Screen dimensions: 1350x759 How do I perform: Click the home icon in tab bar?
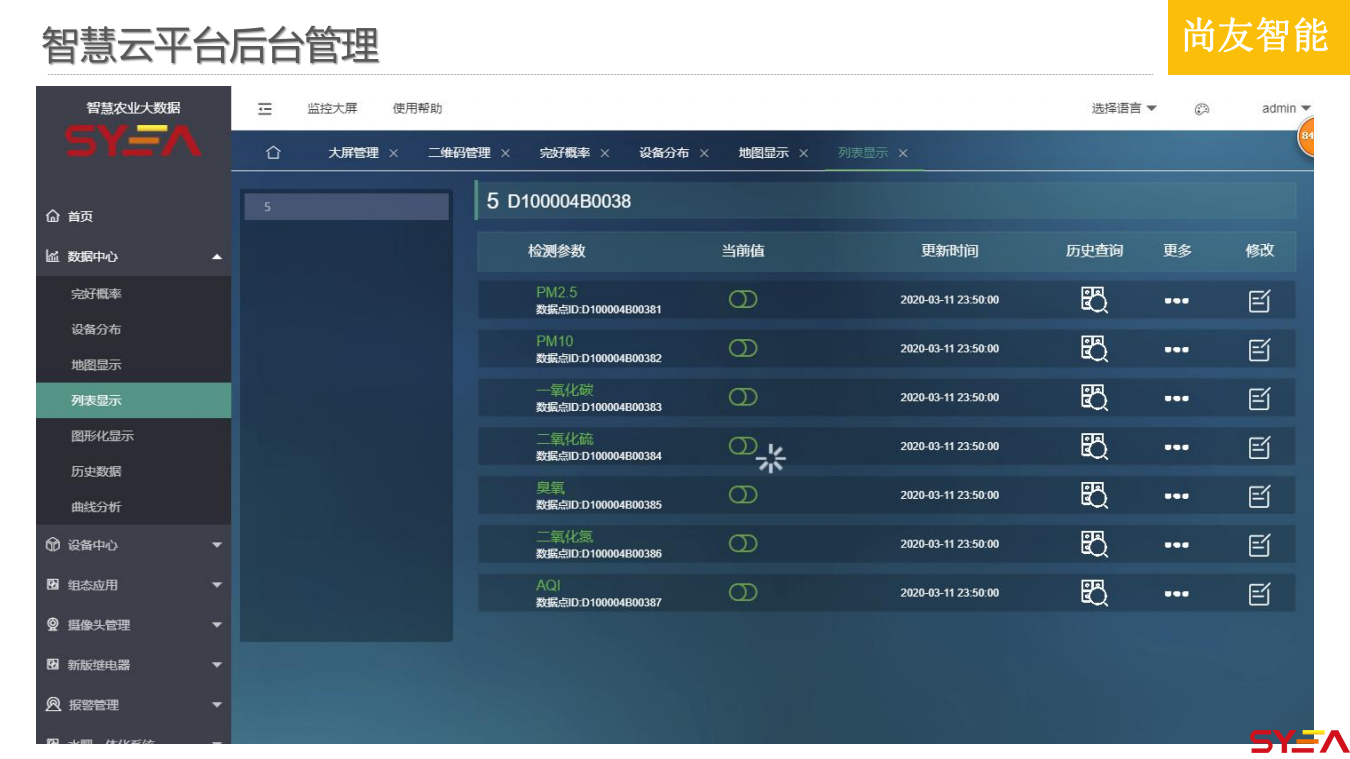coord(273,153)
